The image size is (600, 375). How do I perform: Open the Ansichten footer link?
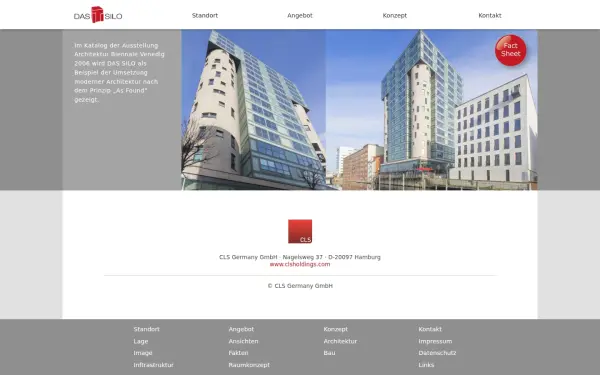[x=243, y=341]
